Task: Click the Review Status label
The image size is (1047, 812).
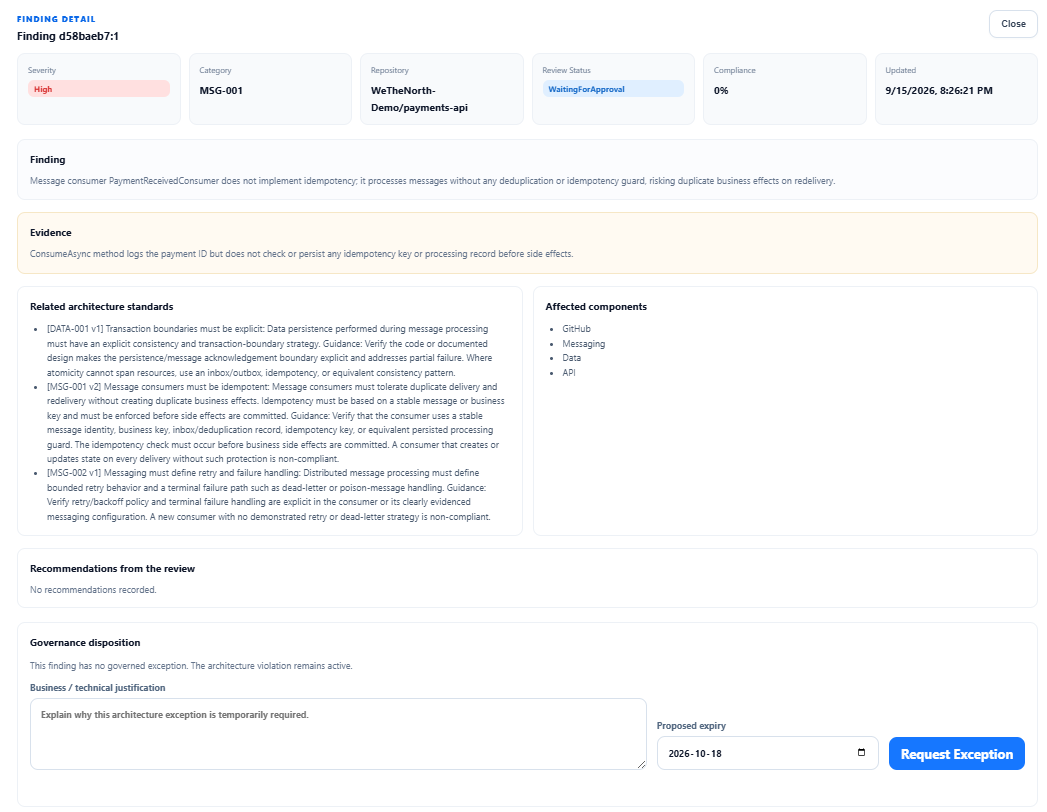Action: (x=566, y=70)
